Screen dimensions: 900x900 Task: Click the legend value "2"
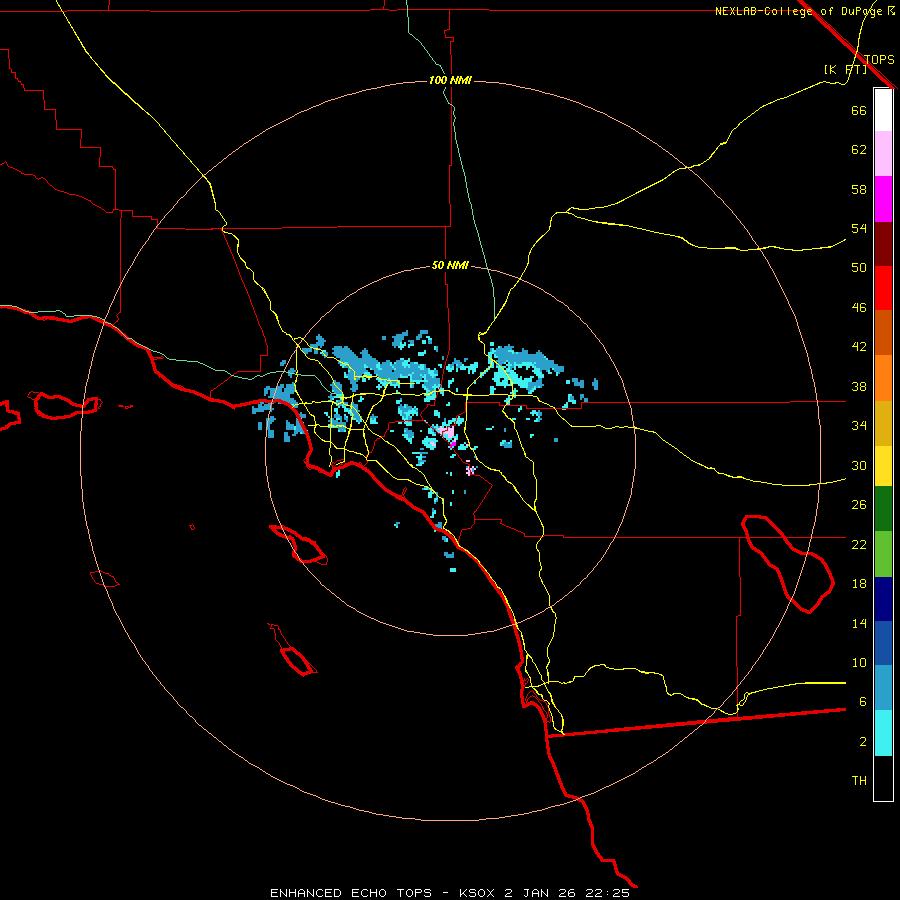862,742
